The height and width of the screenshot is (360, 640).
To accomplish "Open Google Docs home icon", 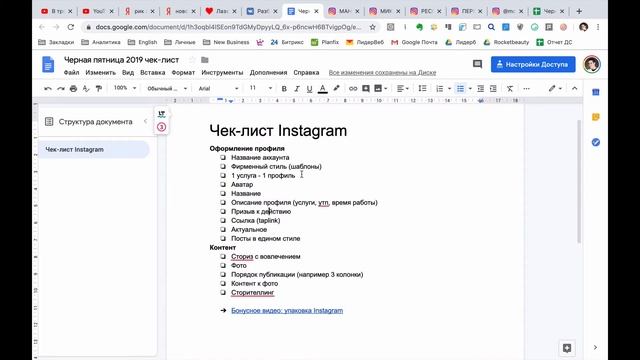I will click(48, 64).
